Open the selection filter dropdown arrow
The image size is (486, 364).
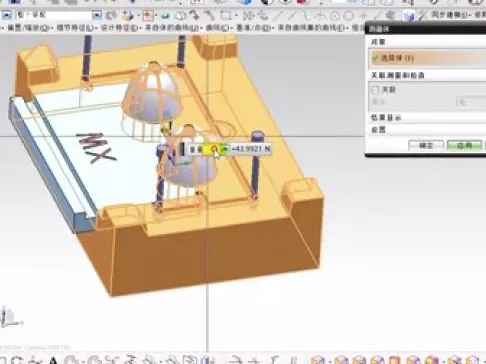[97, 15]
